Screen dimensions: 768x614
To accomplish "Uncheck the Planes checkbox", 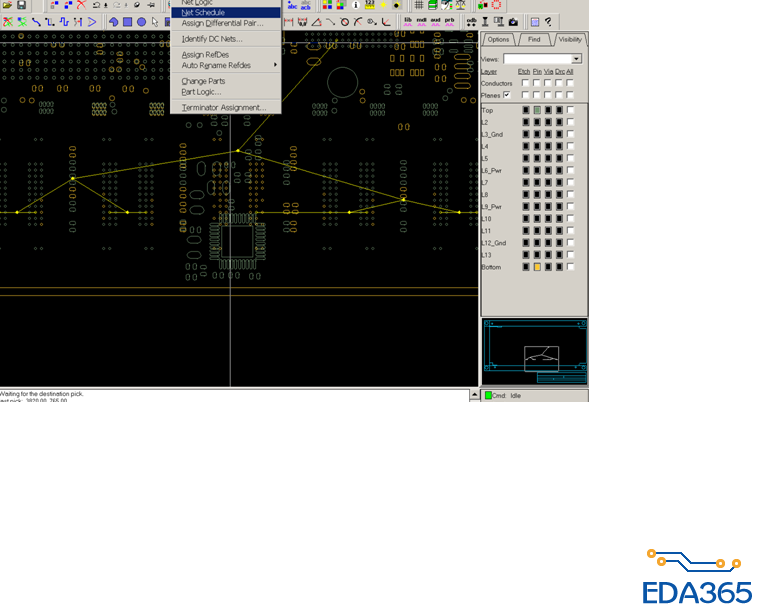I will pos(507,95).
